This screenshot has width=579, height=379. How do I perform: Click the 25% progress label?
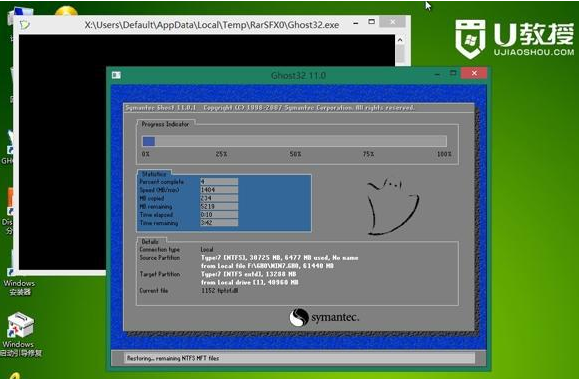(221, 154)
